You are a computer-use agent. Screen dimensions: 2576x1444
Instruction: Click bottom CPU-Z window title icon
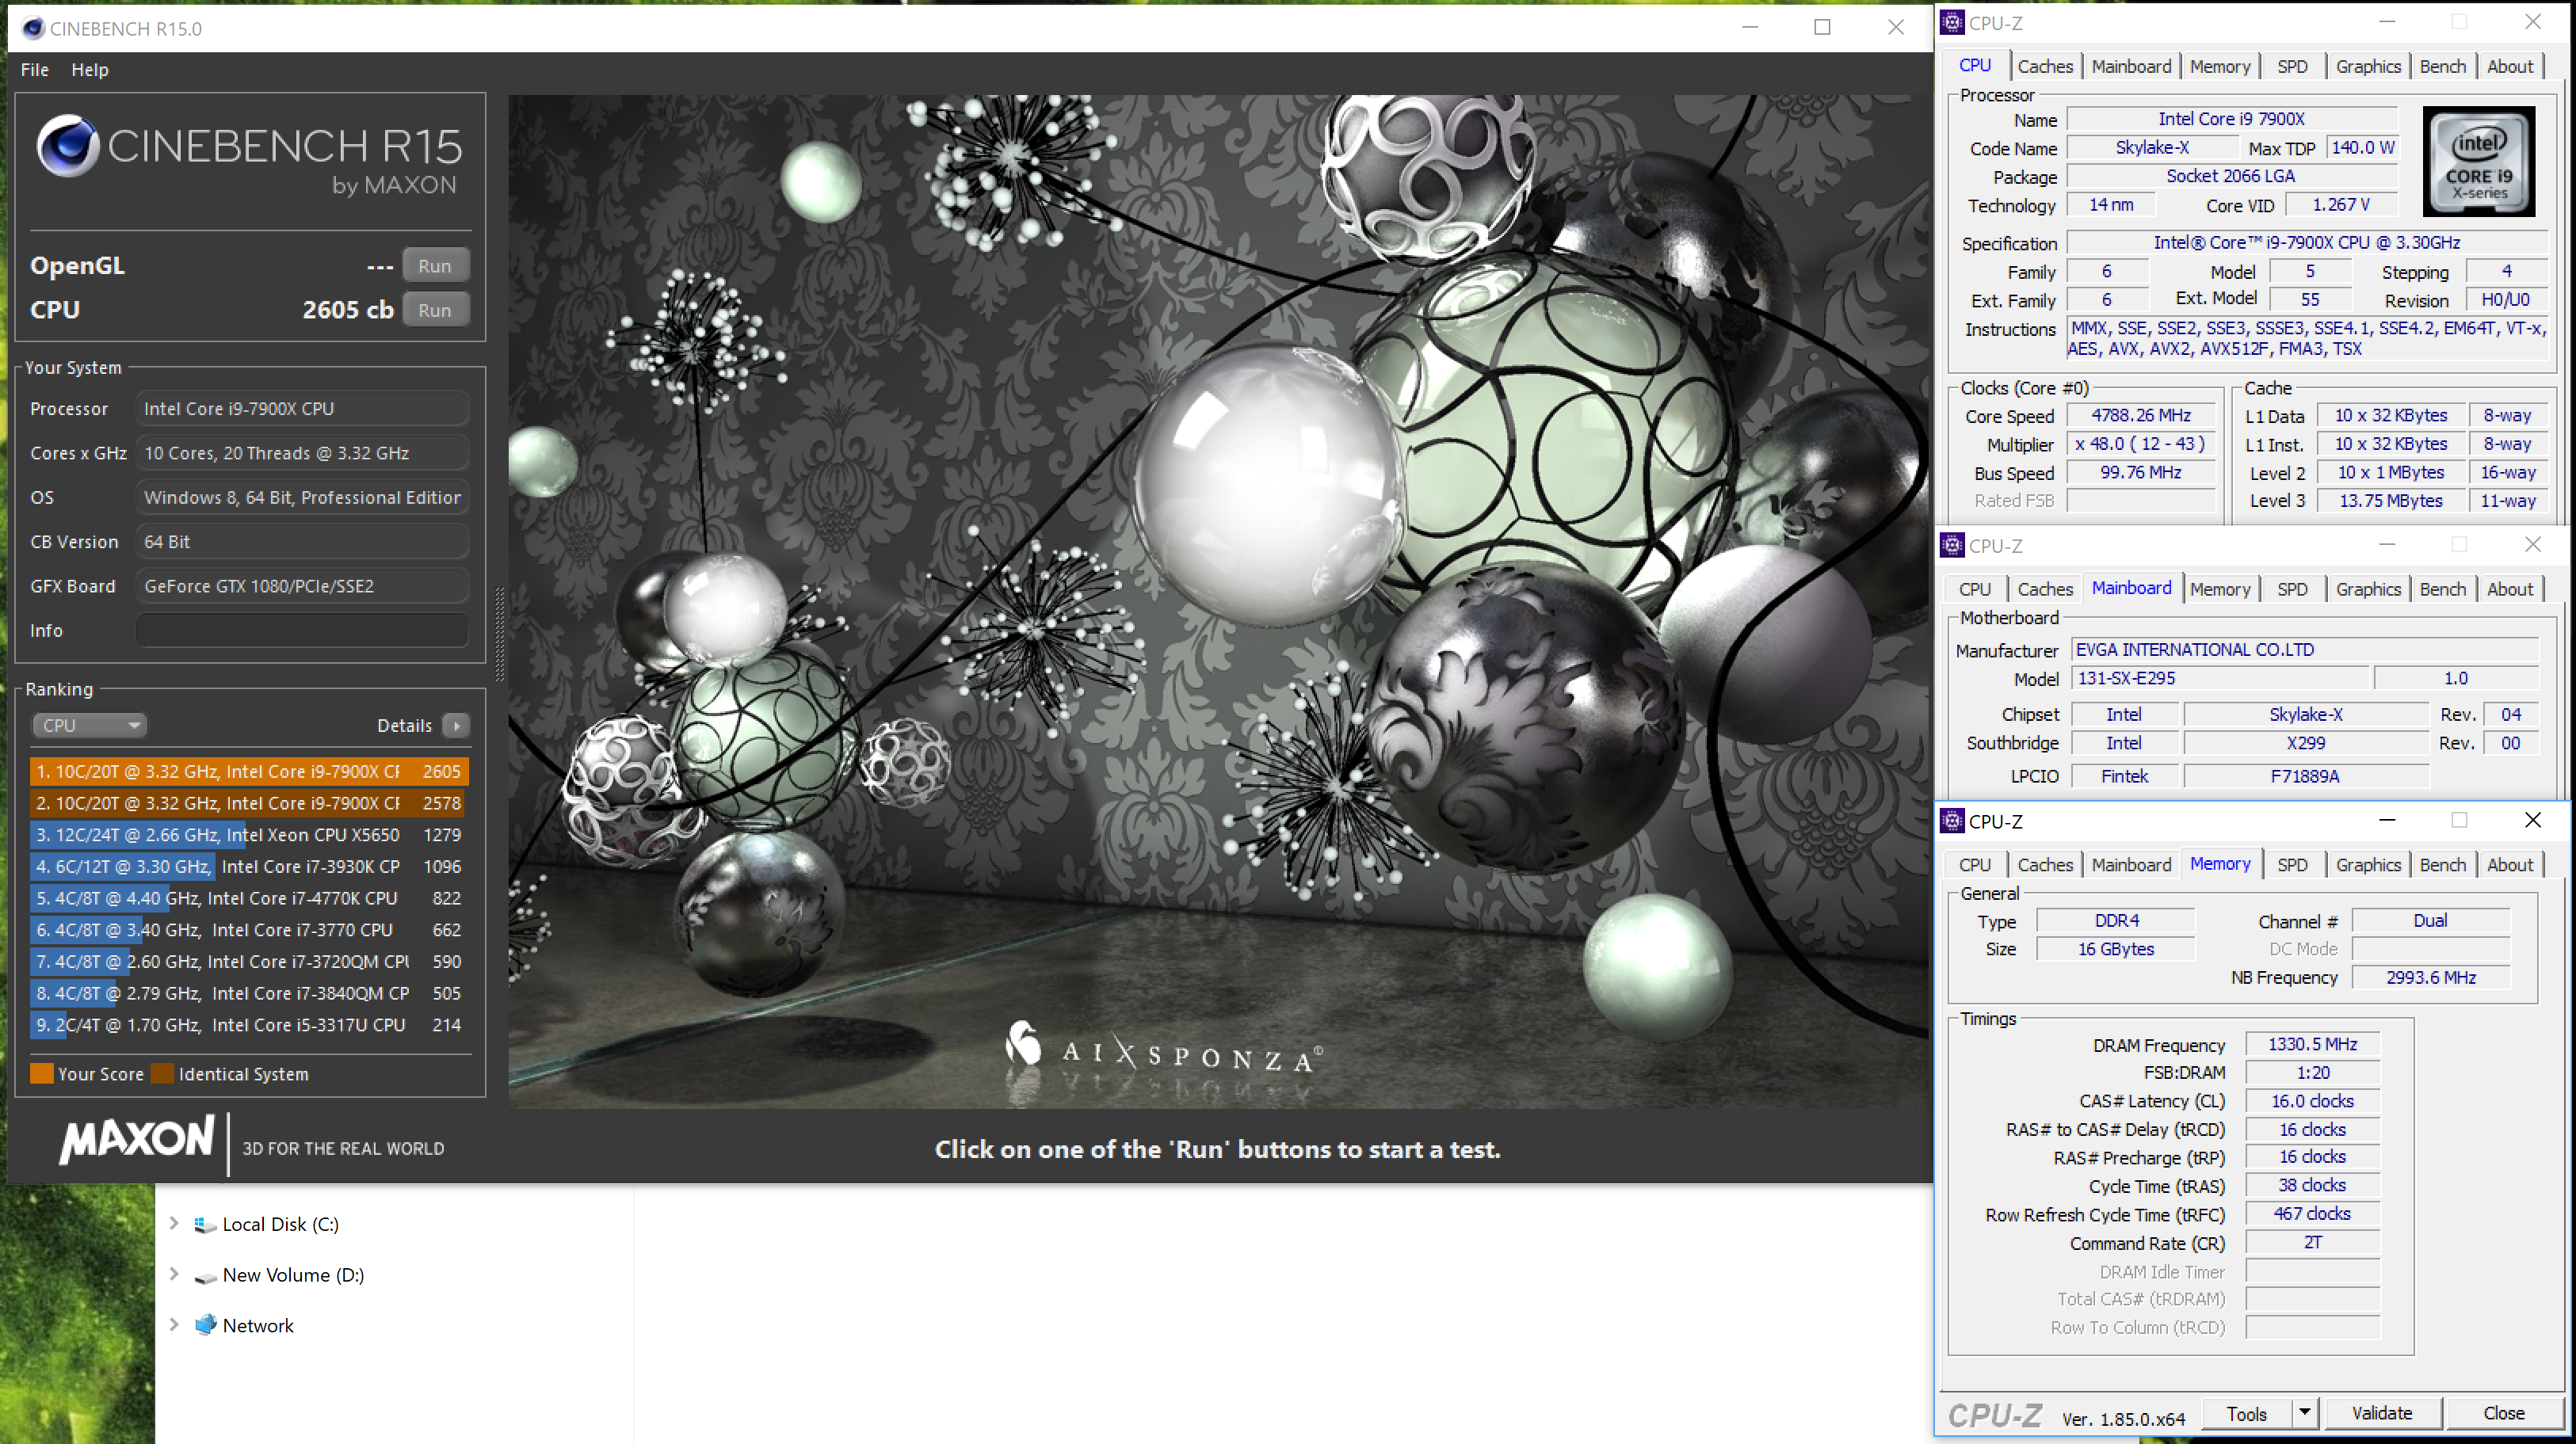[x=1952, y=821]
